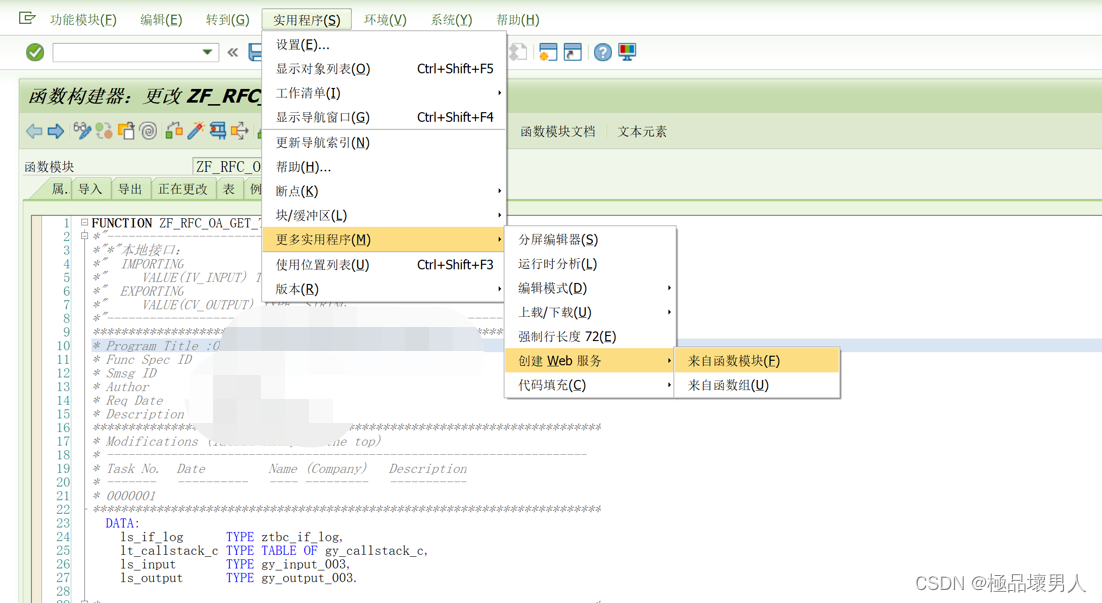Click the Forward arrow navigation icon
The width and height of the screenshot is (1102, 603).
[57, 131]
